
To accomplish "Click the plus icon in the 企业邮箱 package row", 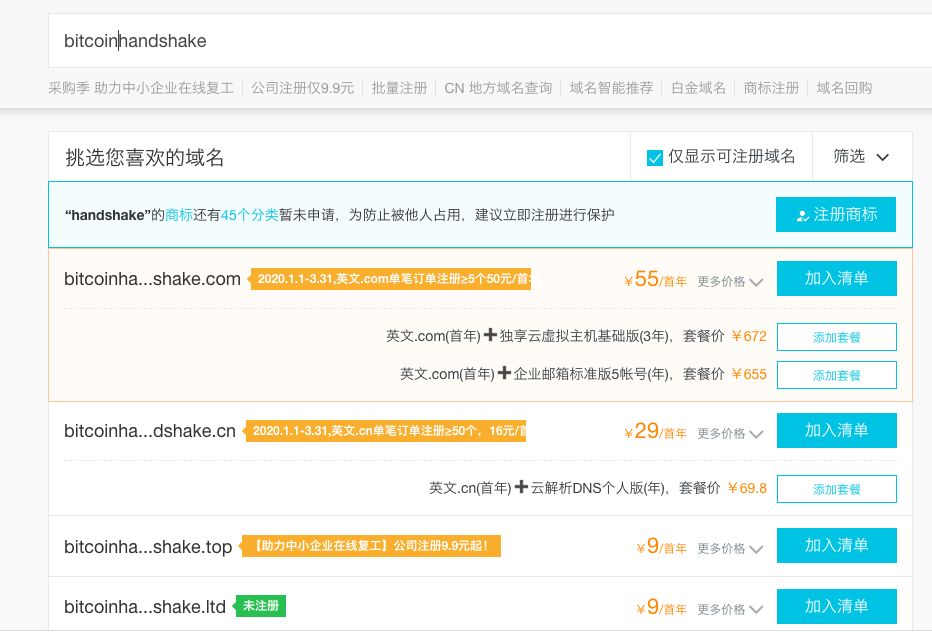I will (x=504, y=373).
